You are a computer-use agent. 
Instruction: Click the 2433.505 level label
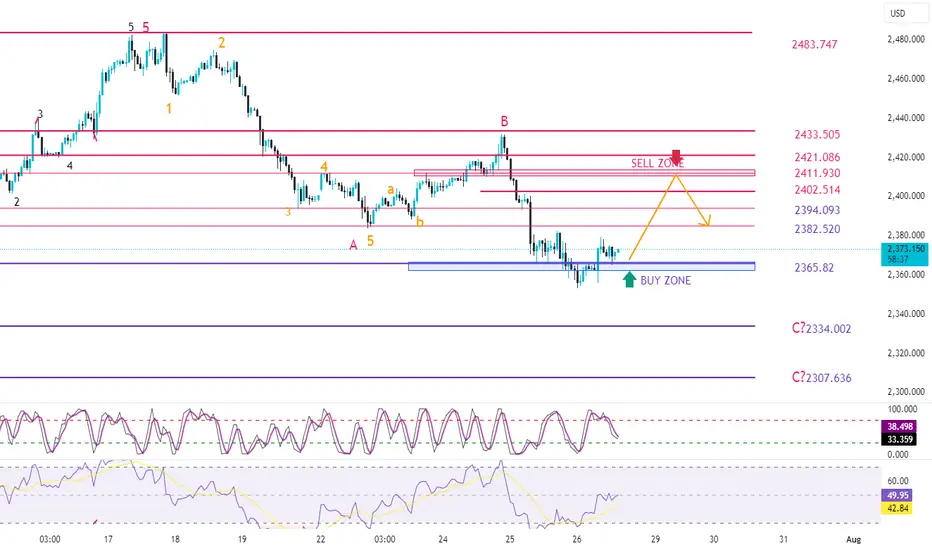tap(817, 135)
